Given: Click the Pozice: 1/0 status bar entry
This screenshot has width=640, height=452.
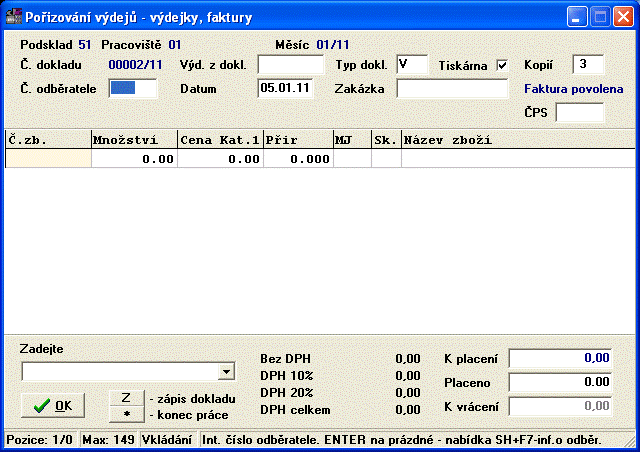Looking at the screenshot, I should pyautogui.click(x=40, y=440).
